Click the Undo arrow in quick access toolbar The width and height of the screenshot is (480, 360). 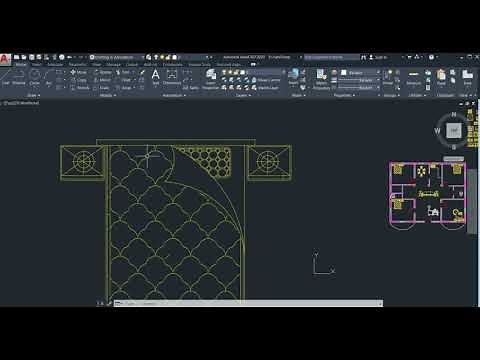pos(69,57)
